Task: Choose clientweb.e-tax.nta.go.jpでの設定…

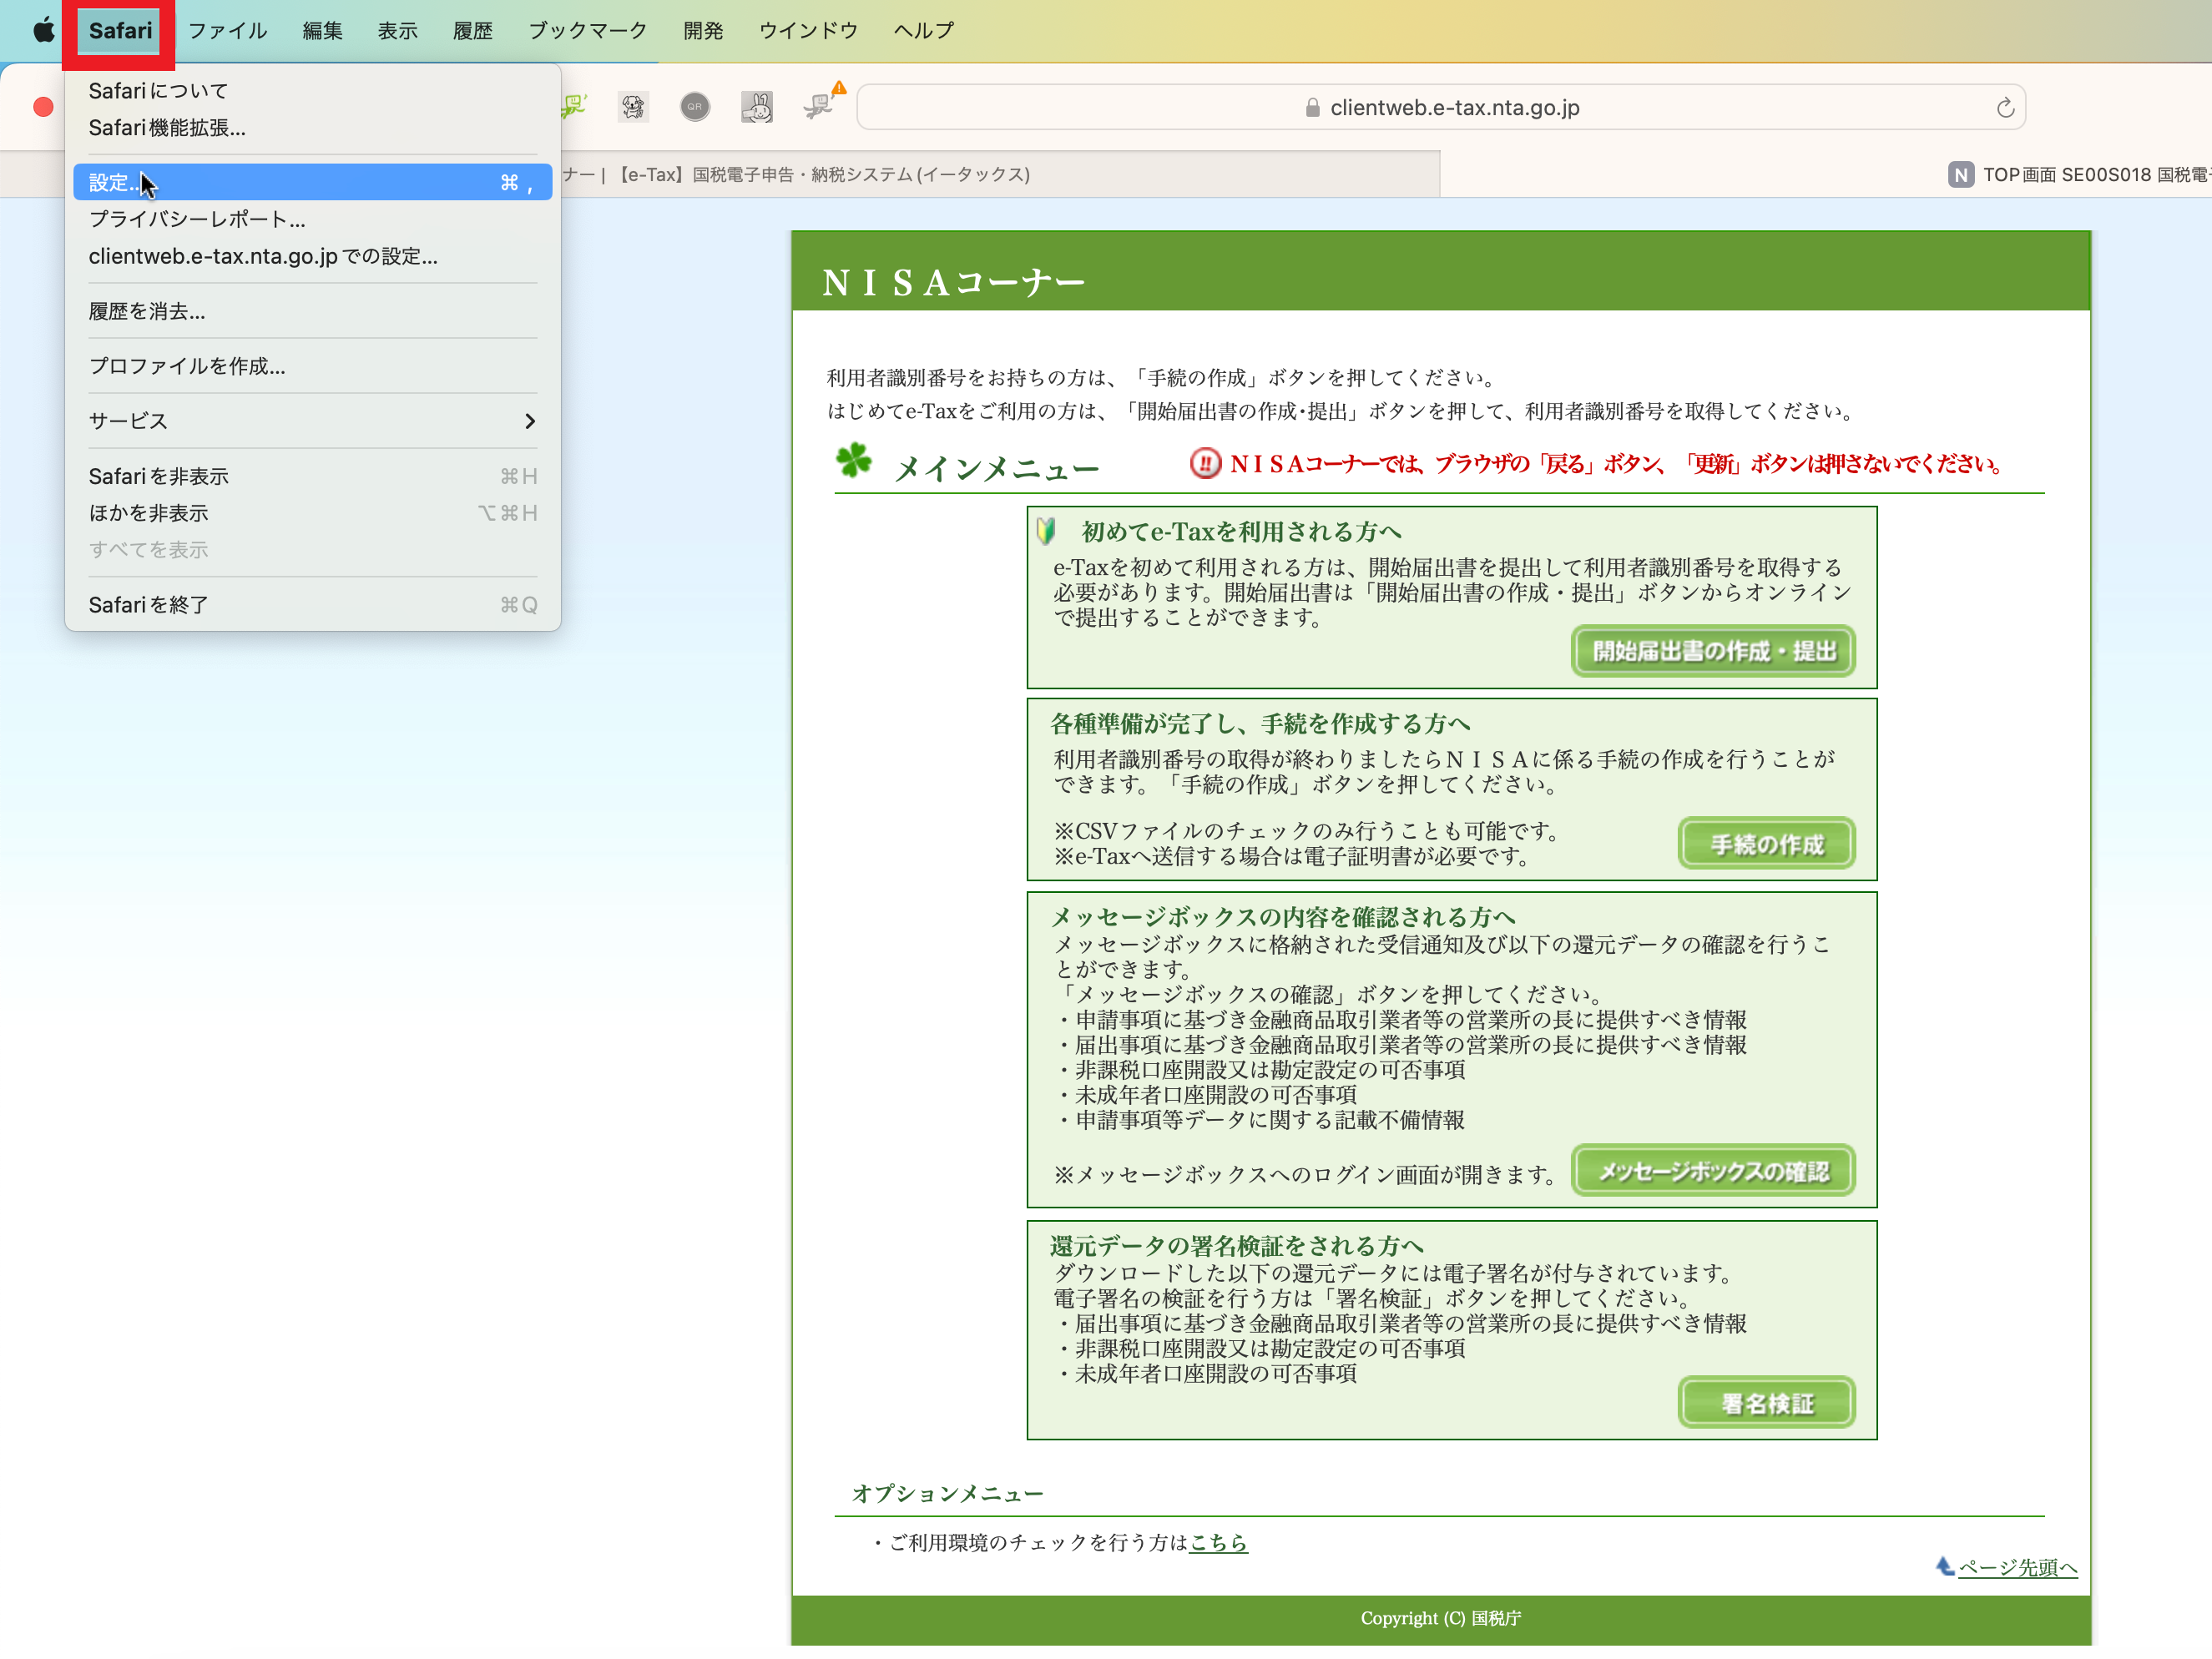Action: pyautogui.click(x=312, y=256)
